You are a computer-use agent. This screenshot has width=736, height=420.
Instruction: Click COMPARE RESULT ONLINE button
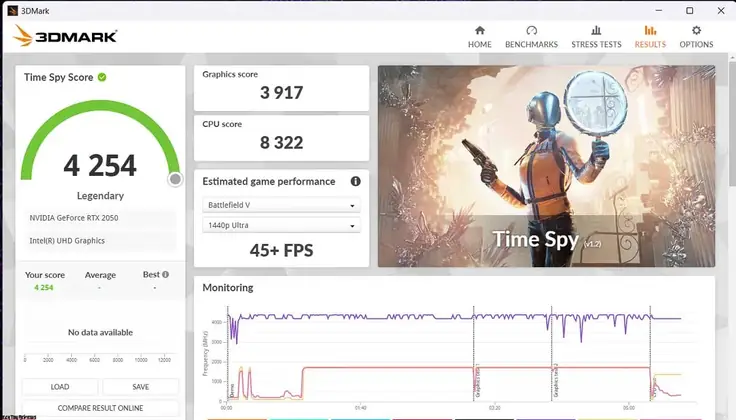click(100, 408)
